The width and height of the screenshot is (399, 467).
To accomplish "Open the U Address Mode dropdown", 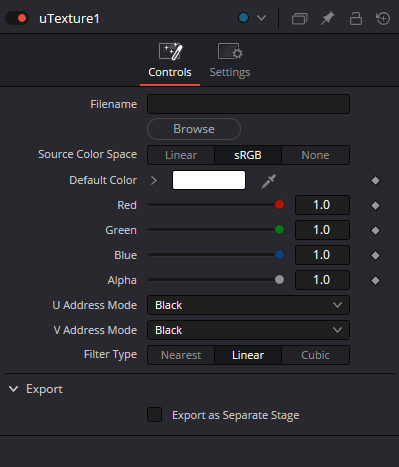I will click(x=248, y=305).
